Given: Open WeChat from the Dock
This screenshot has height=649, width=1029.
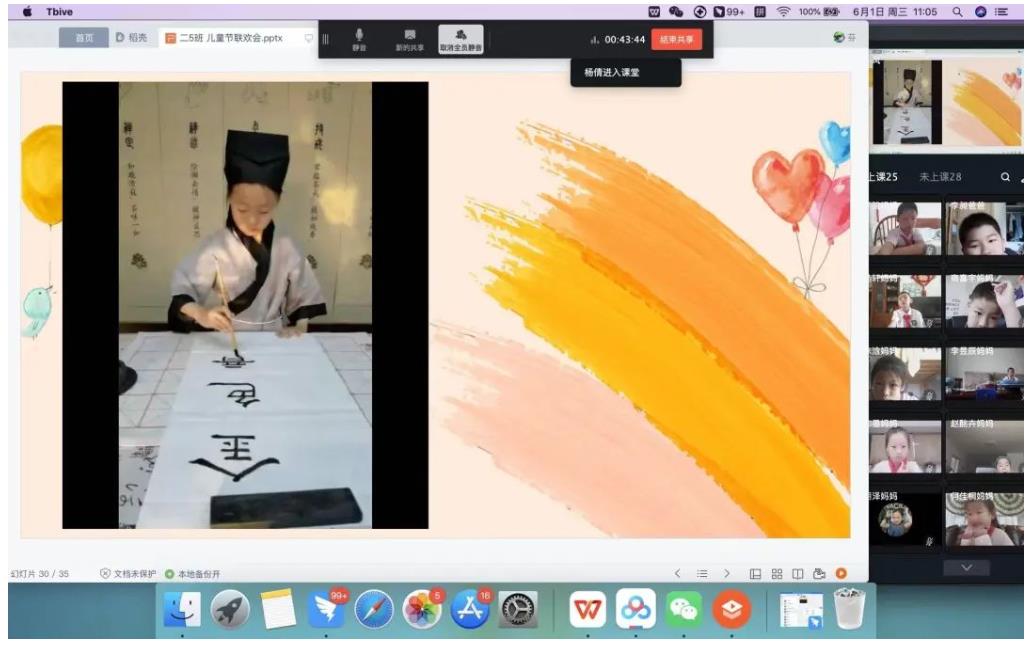Looking at the screenshot, I should [x=684, y=608].
